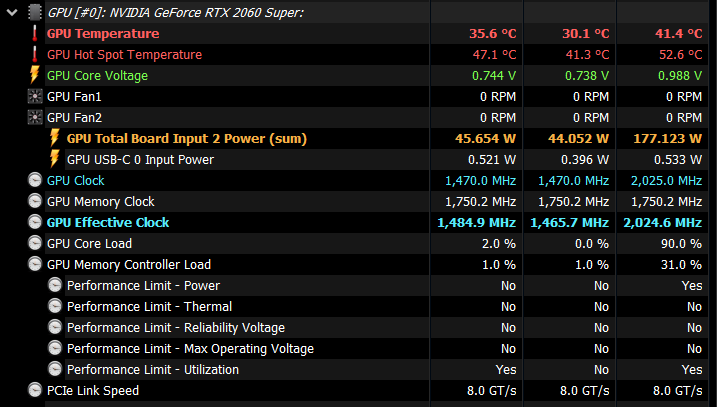This screenshot has height=407, width=717.
Task: Click the icon beside Performance Limit - Max Operating Voltage
Action: 55,348
